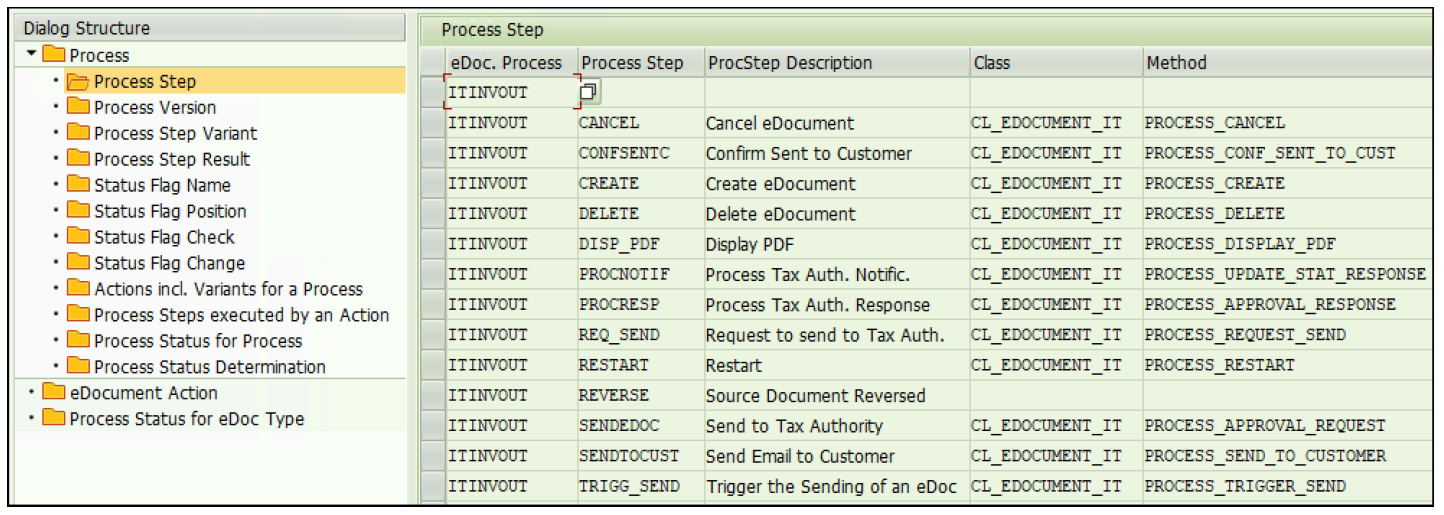
Task: Click the ProcStep Description column header
Action: [x=790, y=63]
